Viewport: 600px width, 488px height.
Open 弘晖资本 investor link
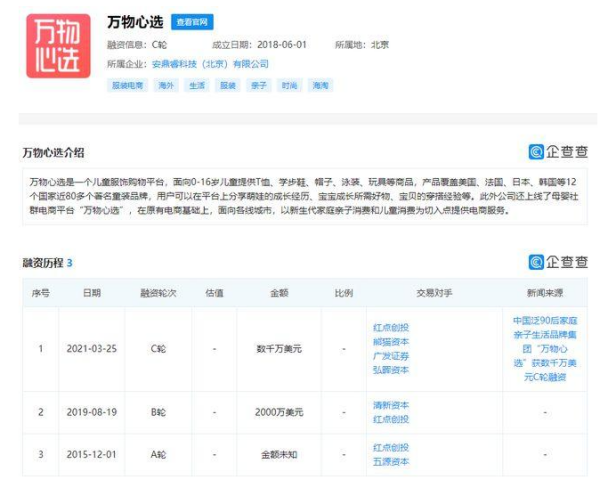[391, 369]
